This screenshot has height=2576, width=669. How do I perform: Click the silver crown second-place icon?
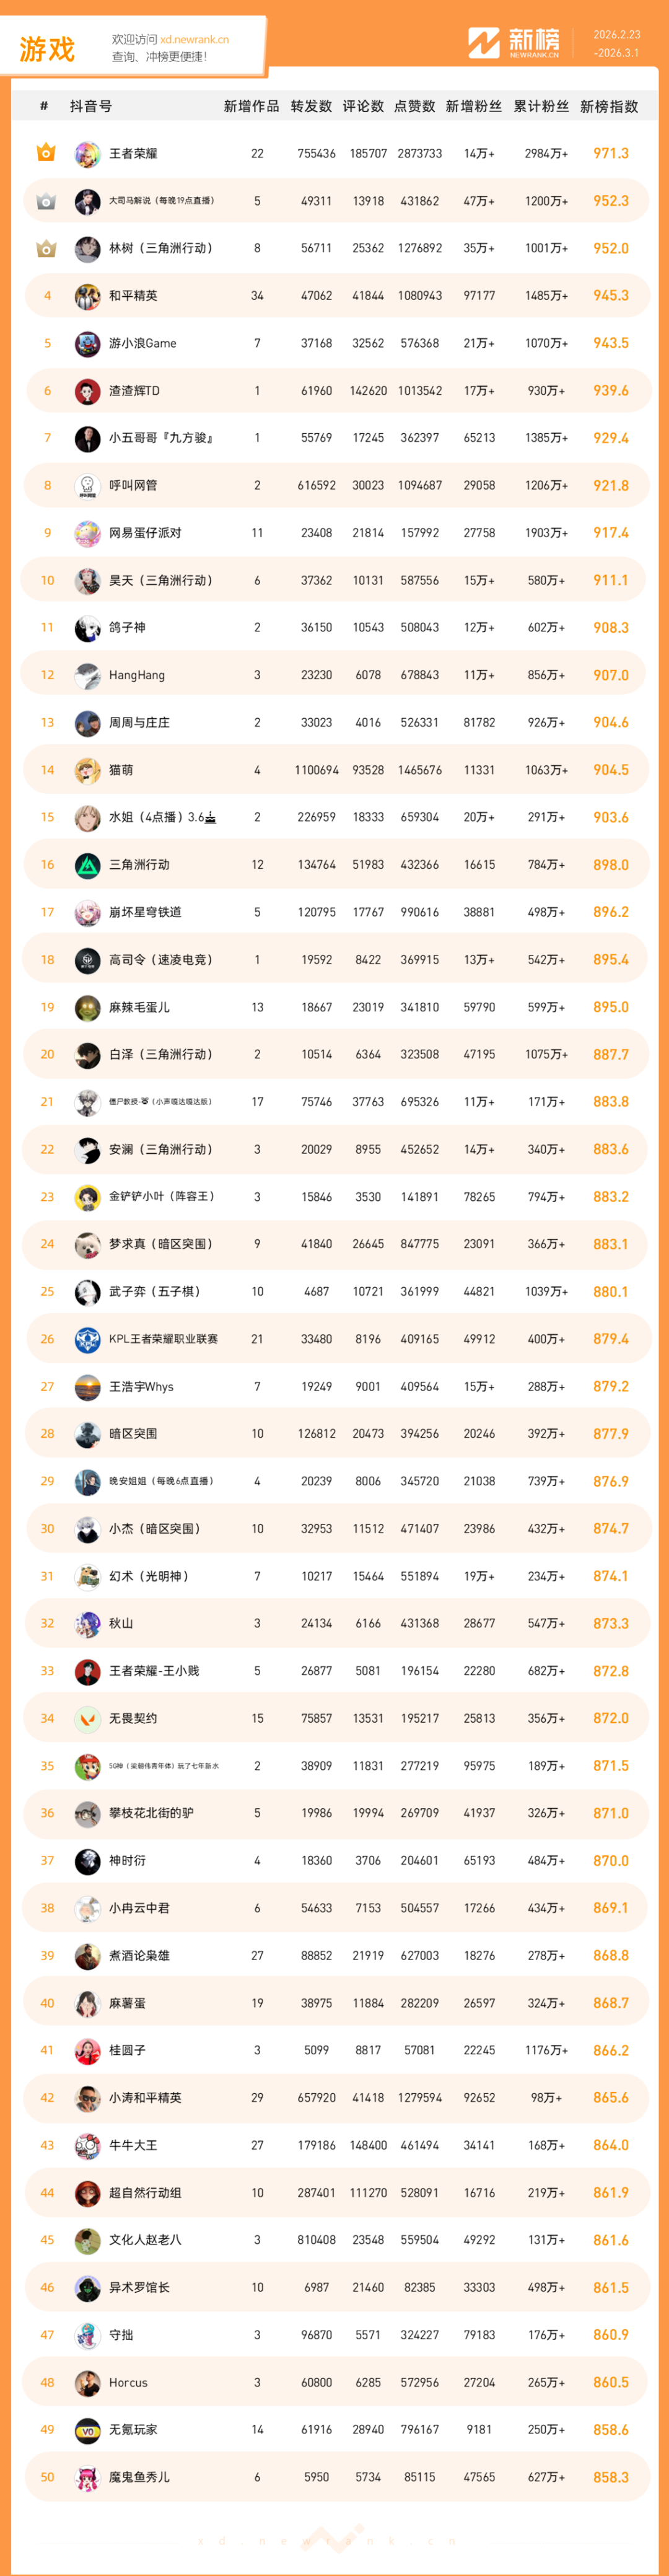[x=46, y=201]
